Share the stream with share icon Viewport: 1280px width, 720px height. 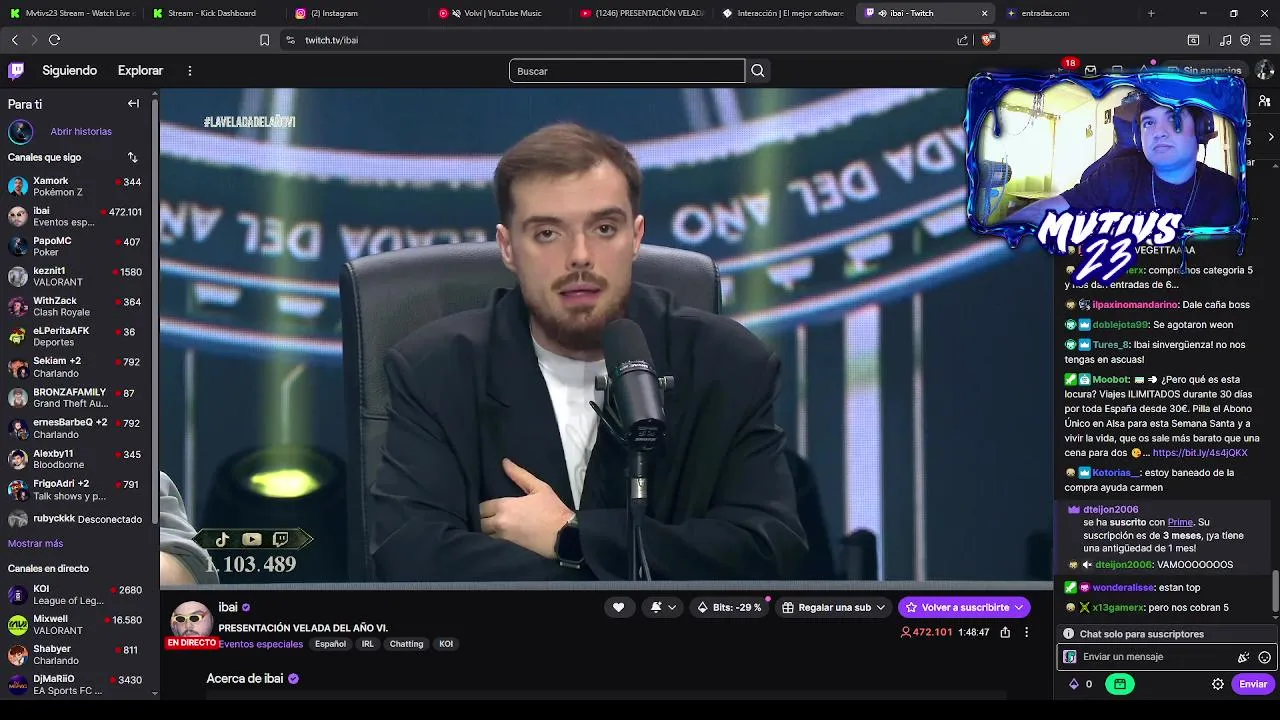(x=1005, y=632)
